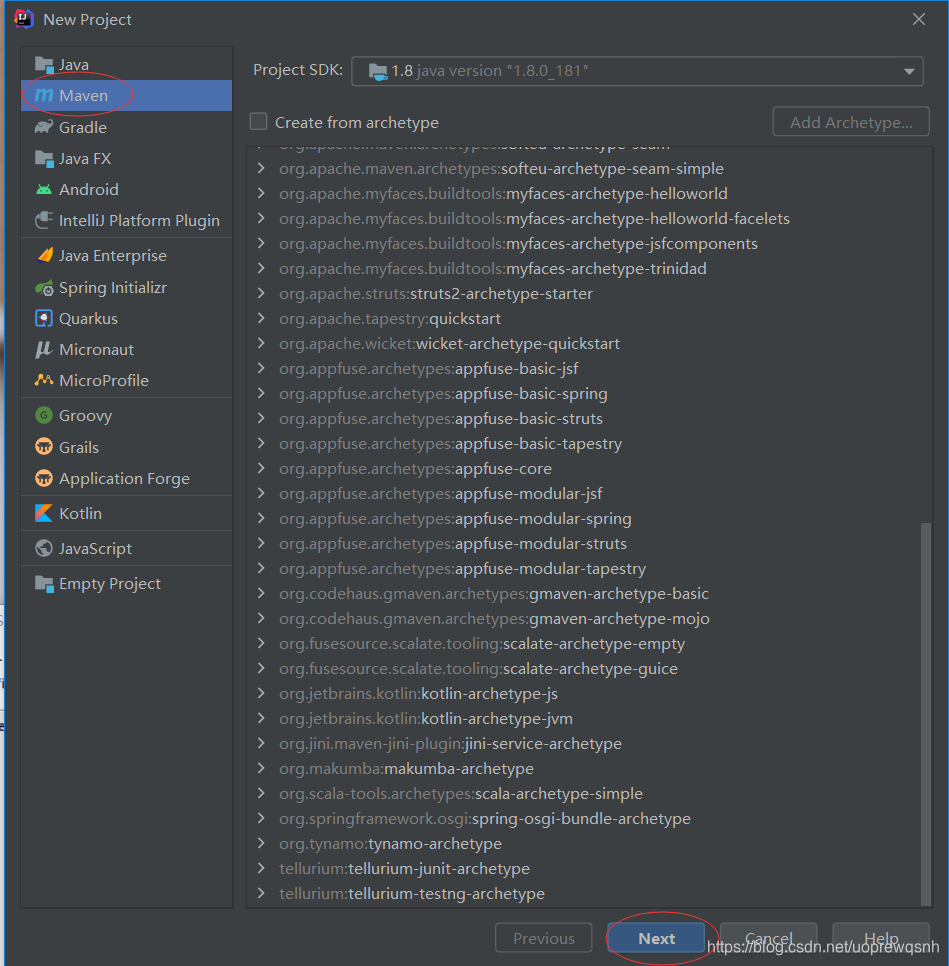This screenshot has width=949, height=966.
Task: Select the Groovy project type label
Action: [x=85, y=416]
